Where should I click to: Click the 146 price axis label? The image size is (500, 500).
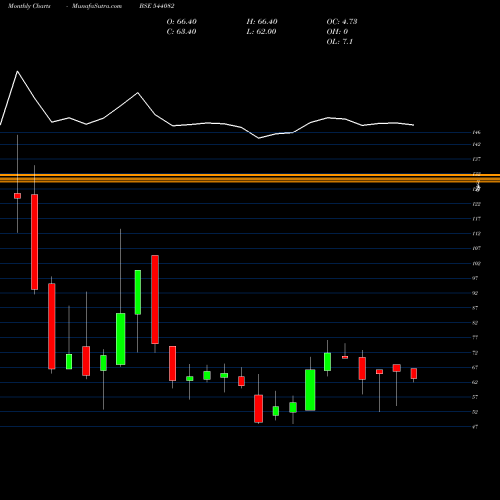tap(476, 132)
